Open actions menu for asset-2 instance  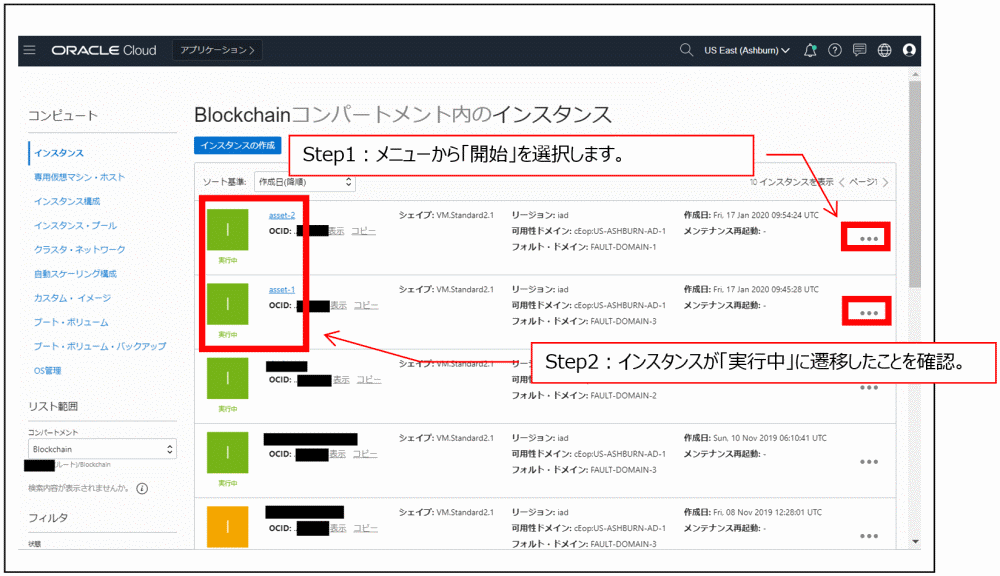click(x=869, y=239)
